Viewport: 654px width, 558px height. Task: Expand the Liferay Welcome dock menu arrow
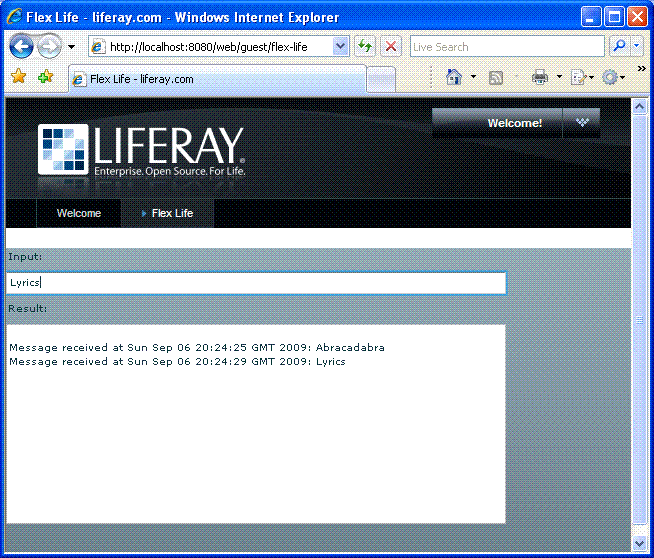pyautogui.click(x=582, y=123)
